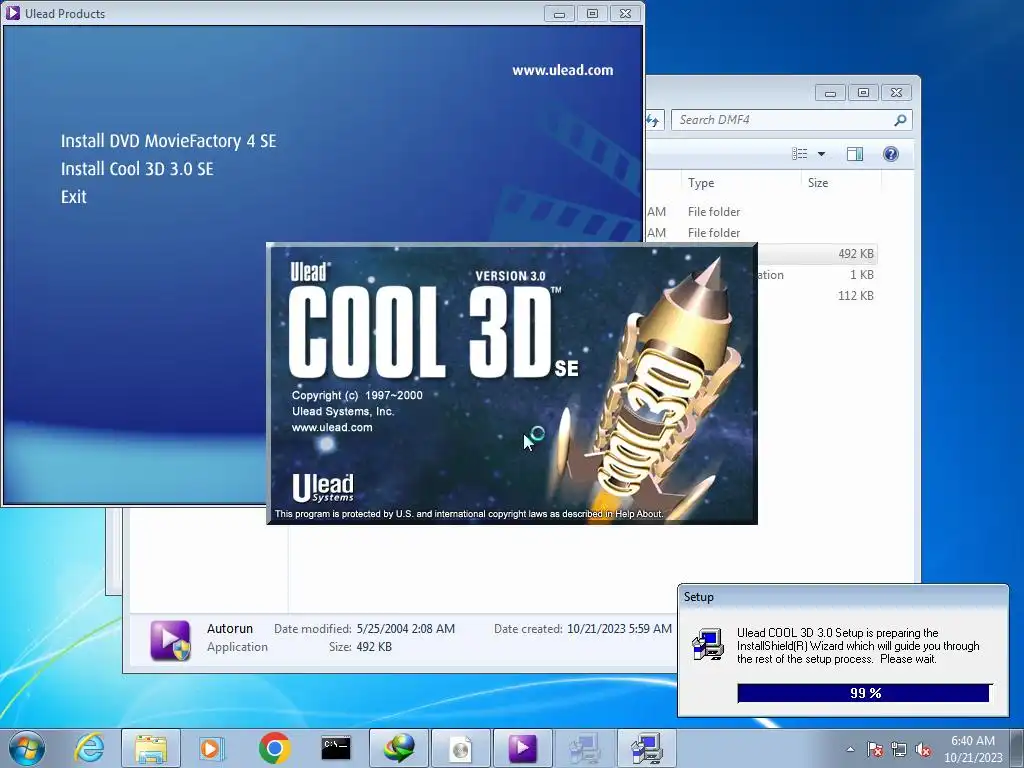The width and height of the screenshot is (1024, 768).
Task: Click Install Cool 3D 3.0 SE
Action: tap(137, 169)
